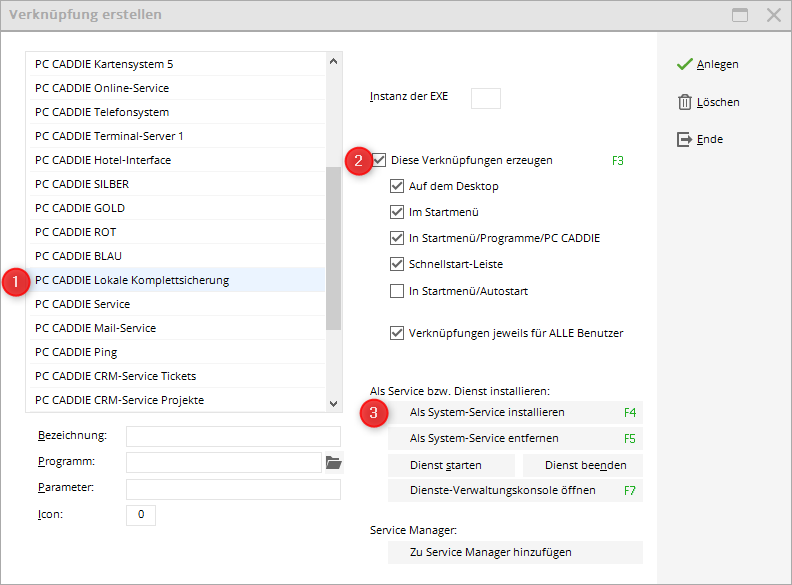The image size is (792, 585).
Task: Select PC CADDIE Lokale Komplettsicherung entry
Action: point(177,280)
